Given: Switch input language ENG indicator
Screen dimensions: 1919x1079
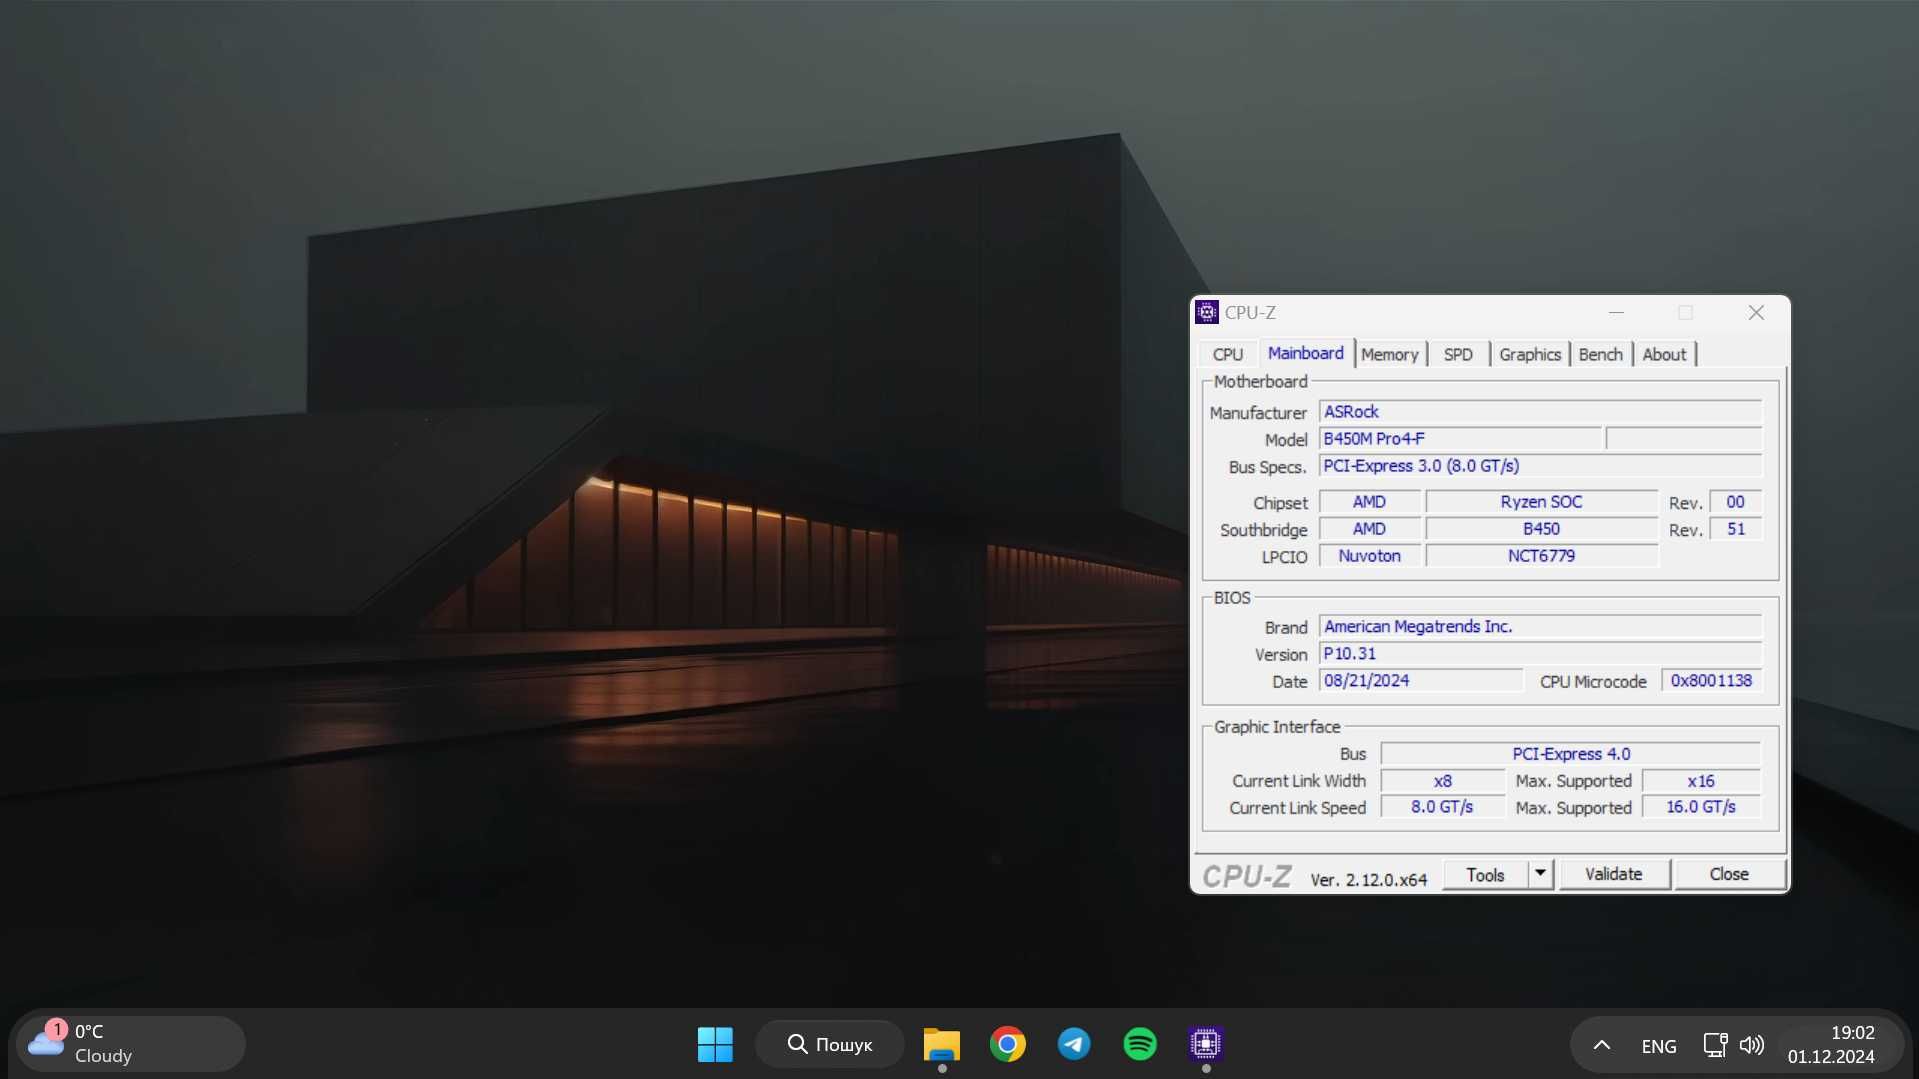Looking at the screenshot, I should 1659,1046.
